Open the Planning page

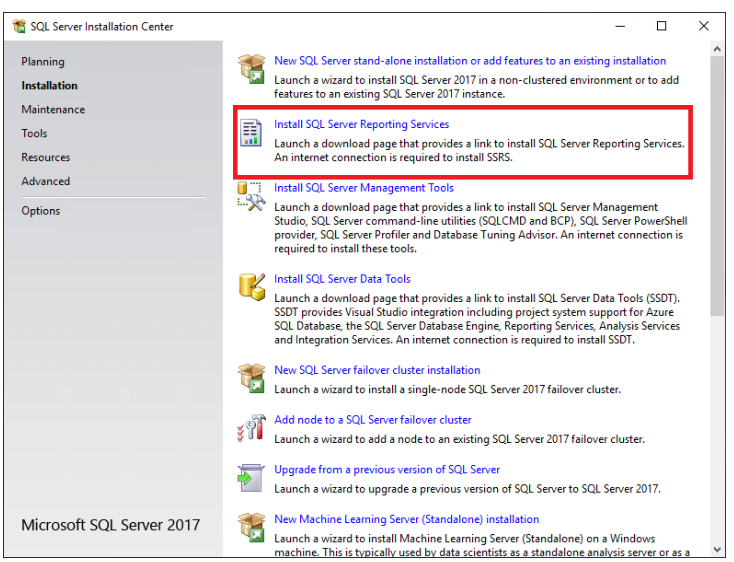tap(43, 62)
